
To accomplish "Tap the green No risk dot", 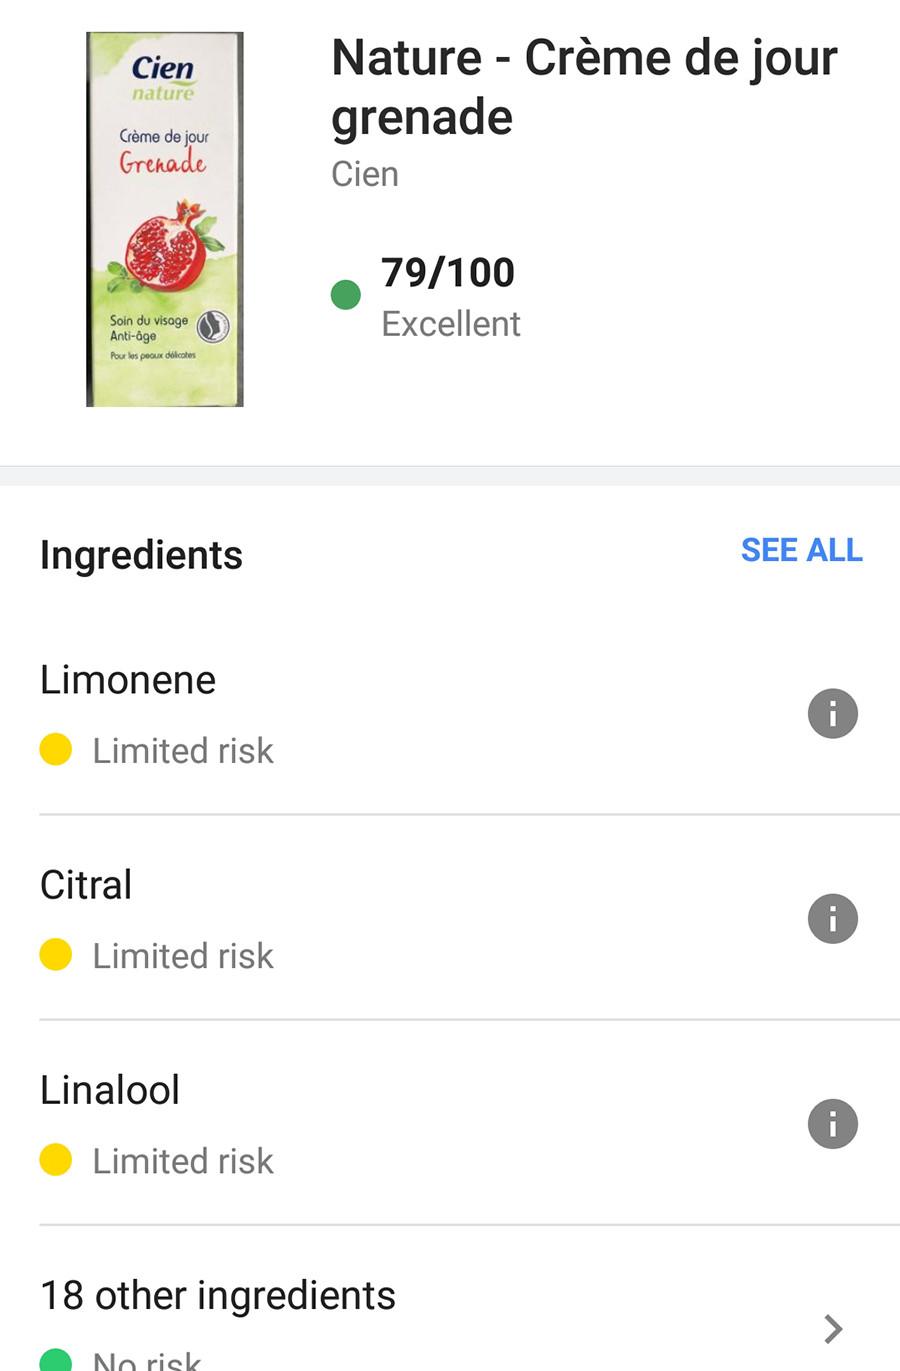I will click(x=56, y=1360).
